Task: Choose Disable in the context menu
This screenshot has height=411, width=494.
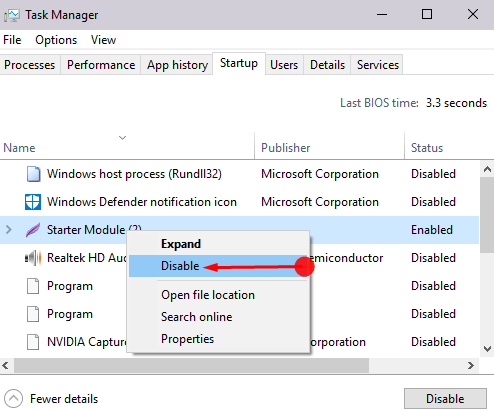Action: [x=219, y=266]
